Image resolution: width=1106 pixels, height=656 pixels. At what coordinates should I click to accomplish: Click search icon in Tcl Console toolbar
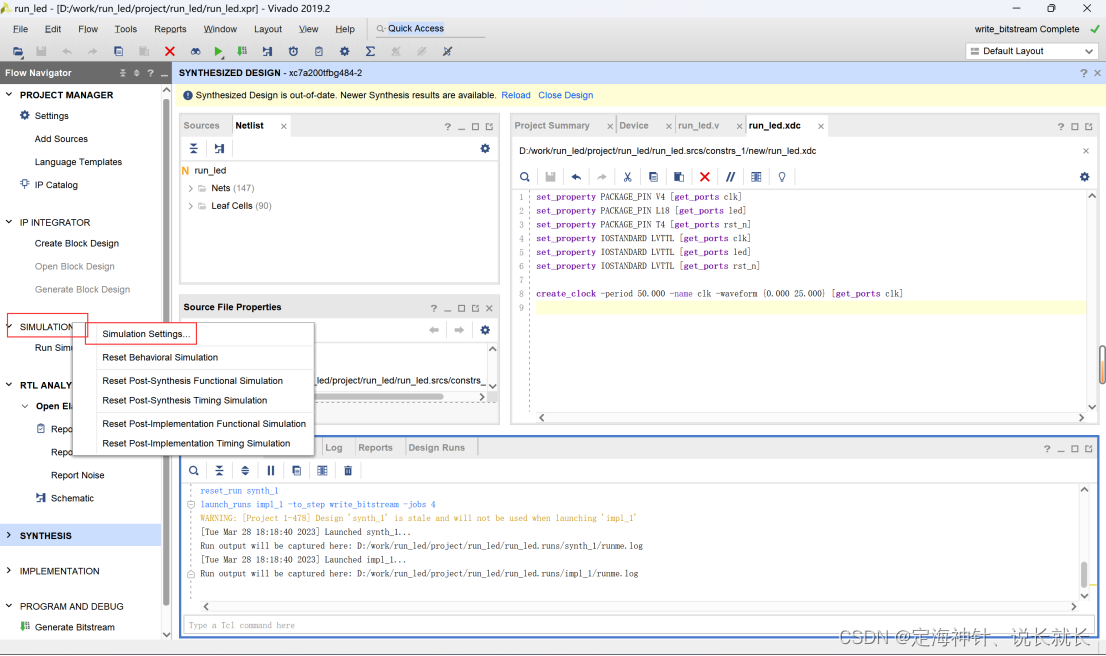[x=194, y=470]
